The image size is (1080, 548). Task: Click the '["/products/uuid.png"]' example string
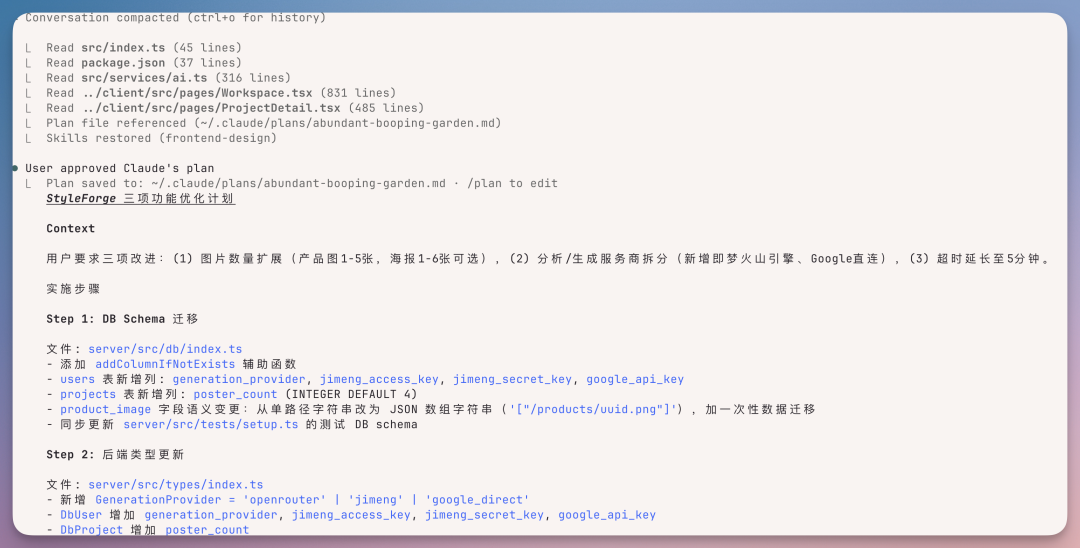593,410
